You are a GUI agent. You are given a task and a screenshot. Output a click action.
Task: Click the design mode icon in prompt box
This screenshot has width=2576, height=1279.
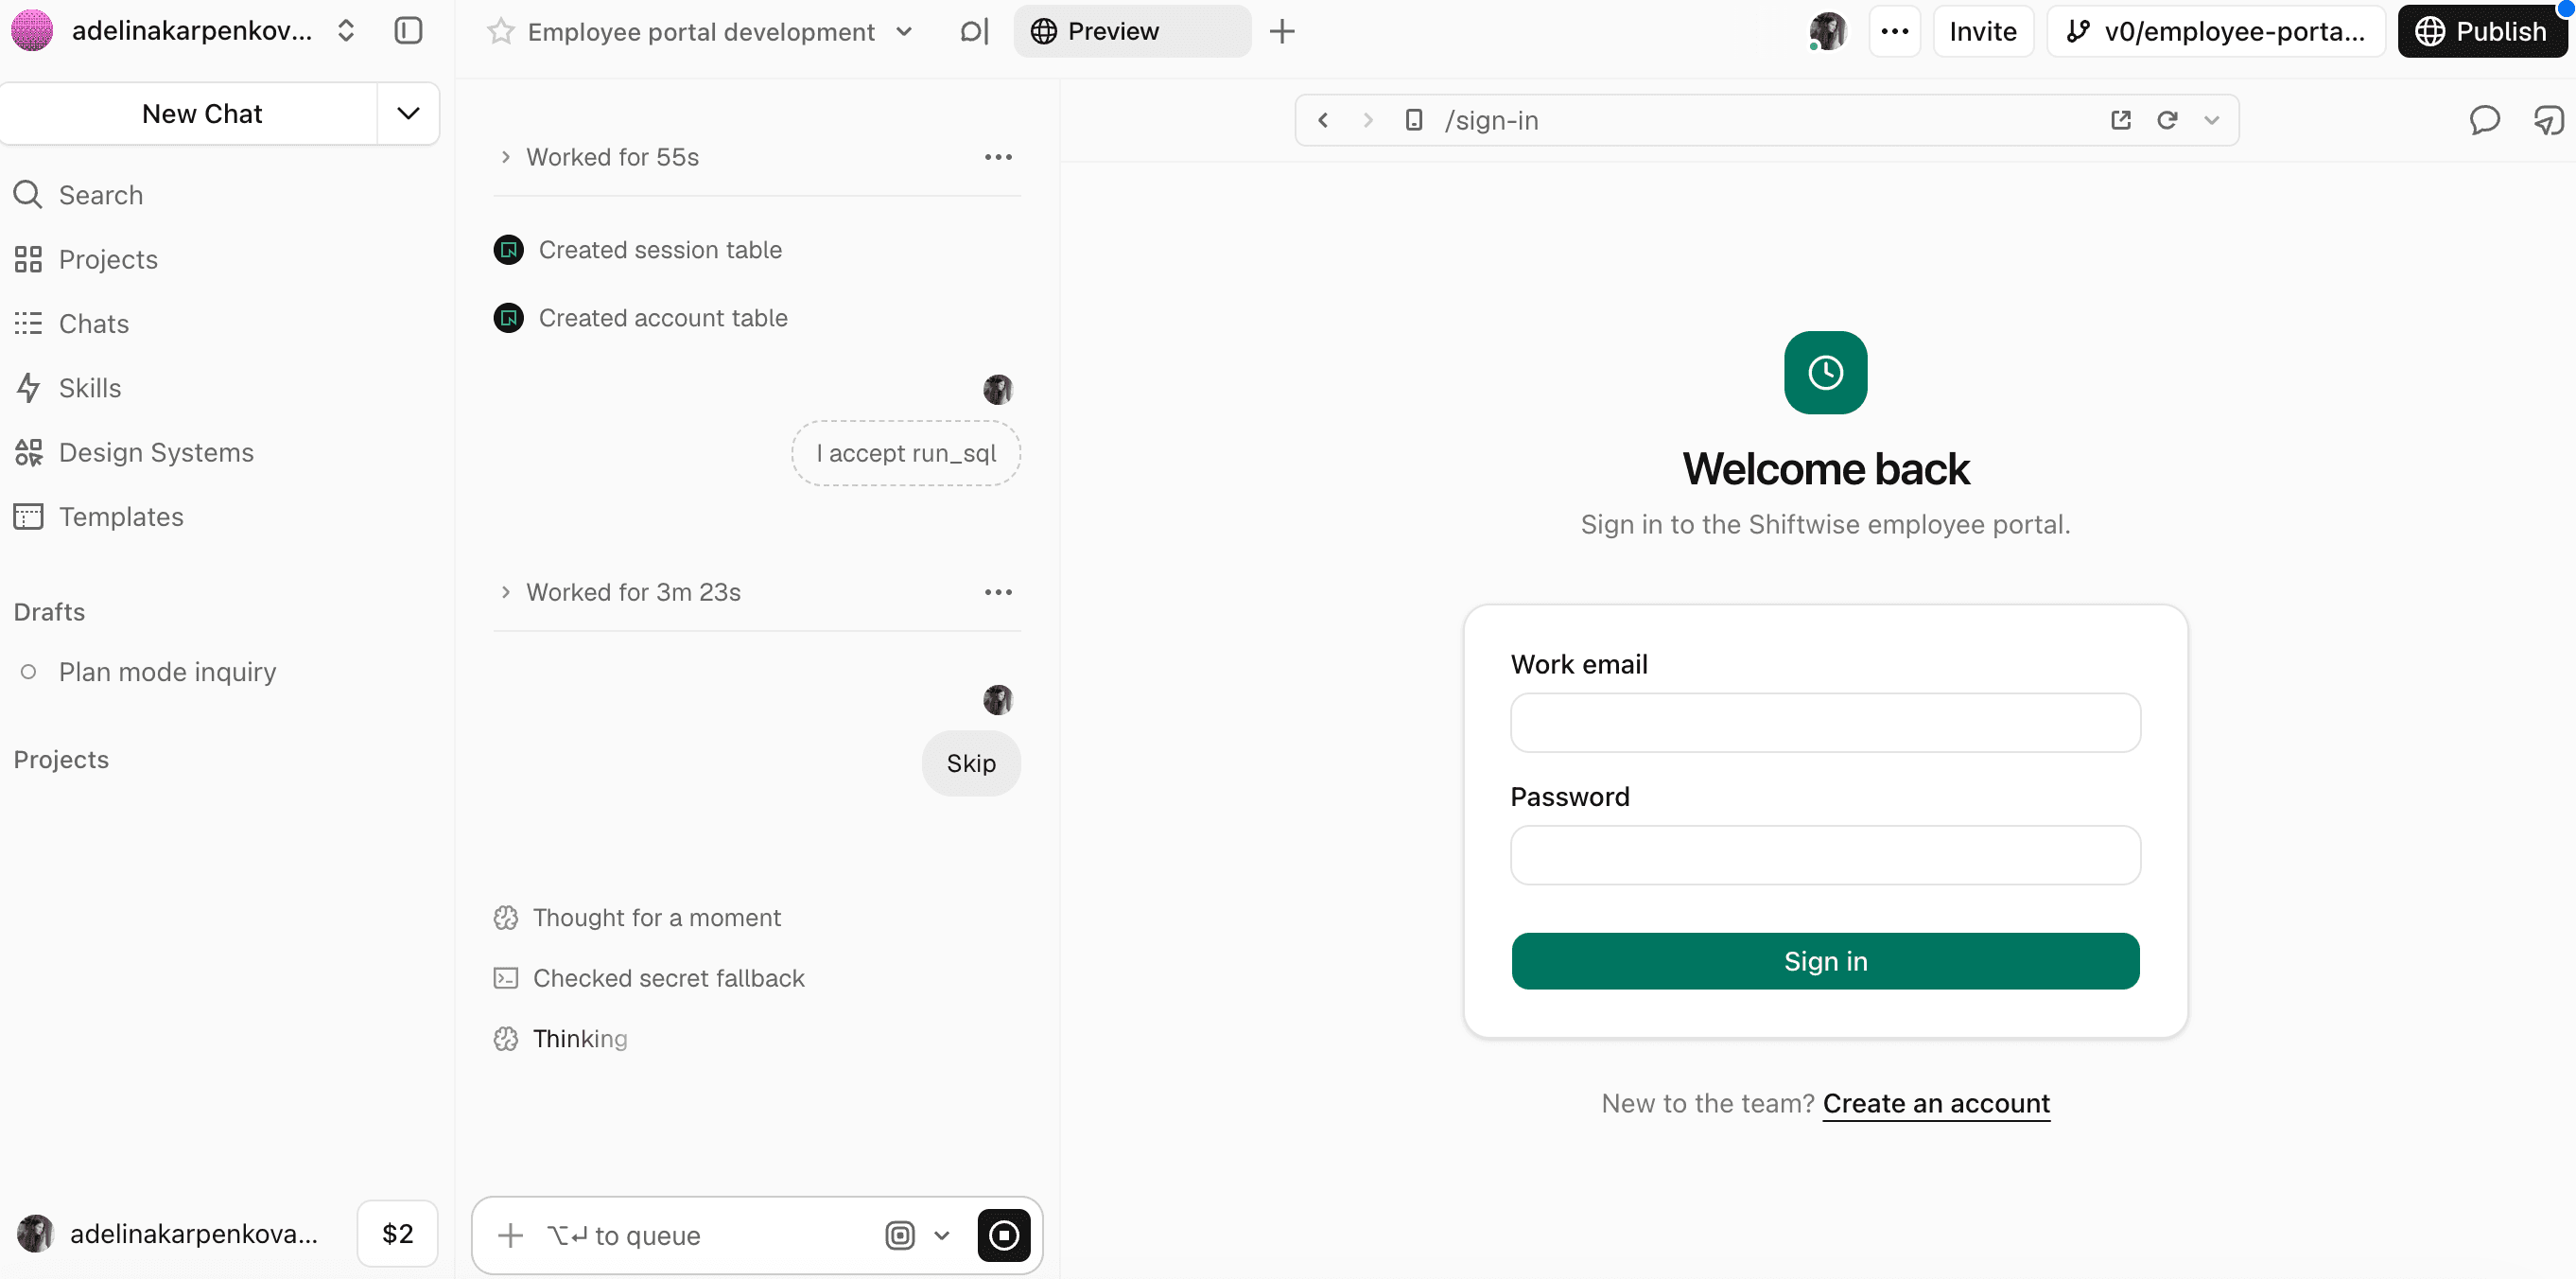(x=899, y=1236)
